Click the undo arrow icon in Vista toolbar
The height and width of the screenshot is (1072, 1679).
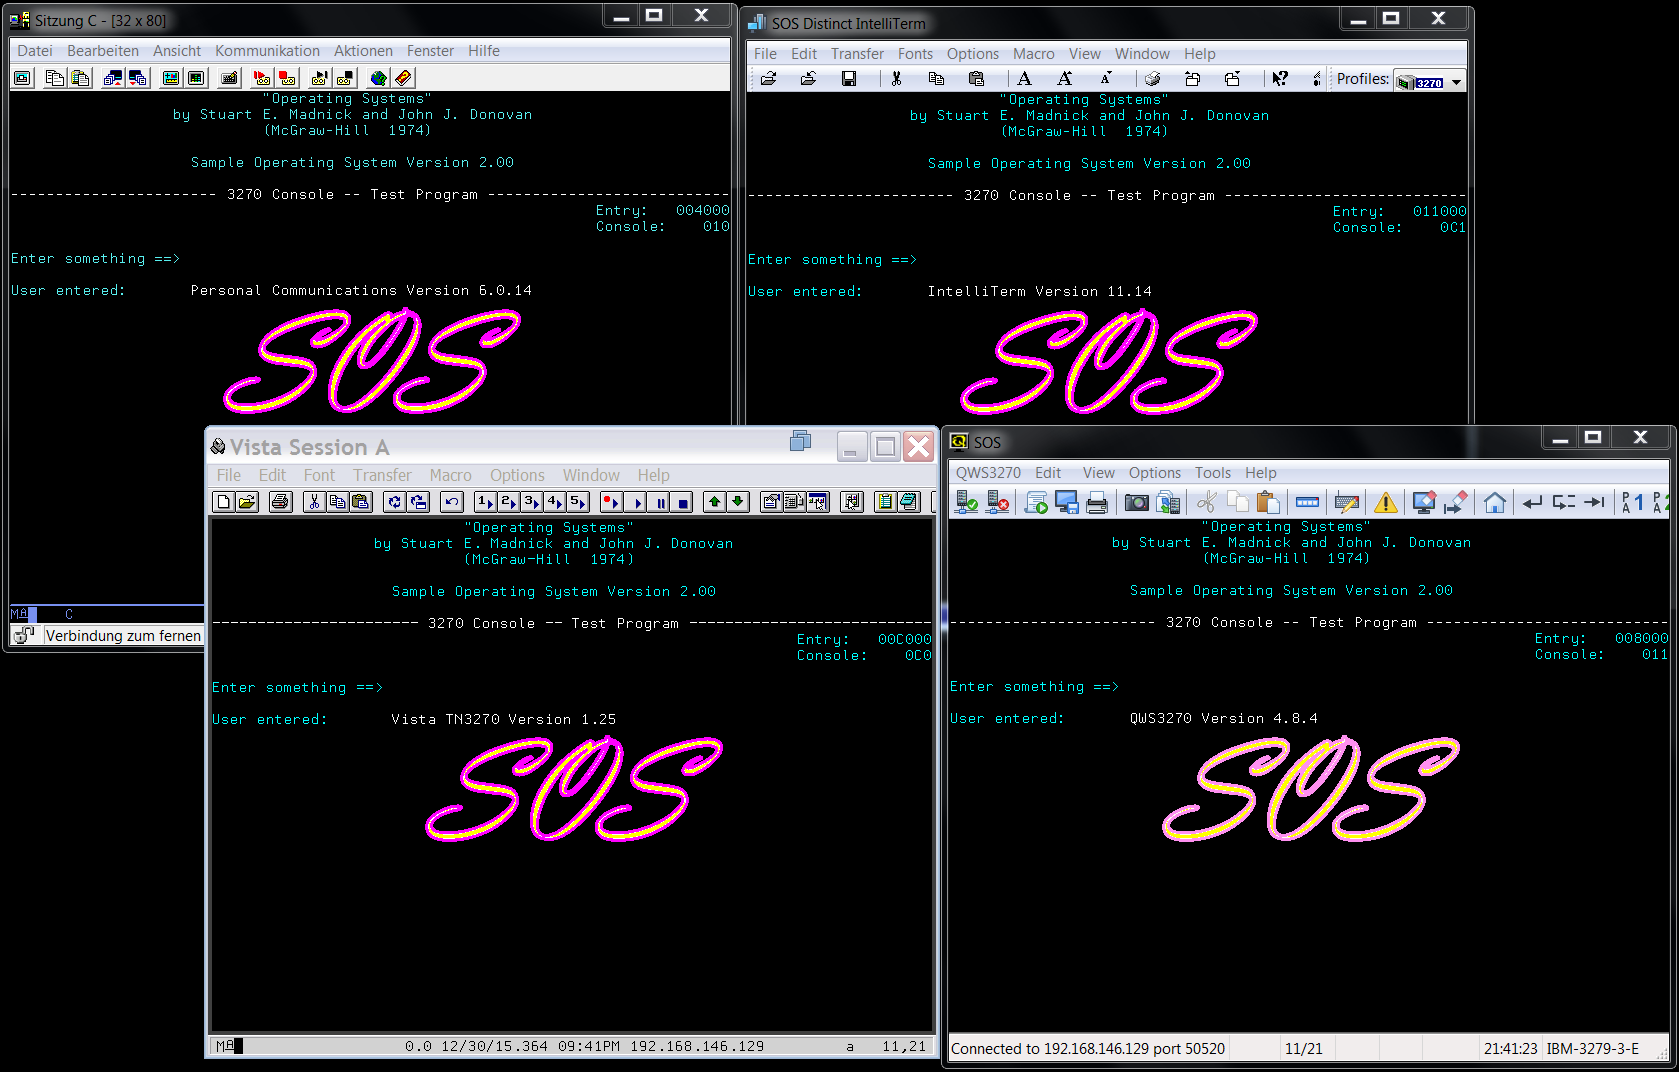coord(452,502)
